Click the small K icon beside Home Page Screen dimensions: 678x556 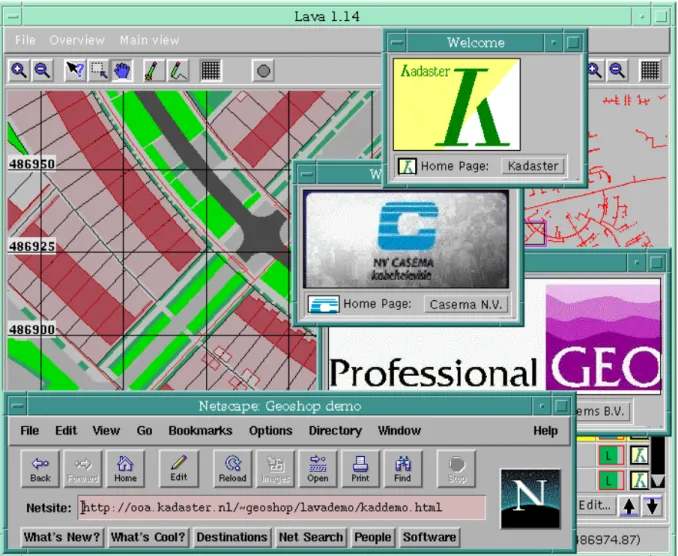point(407,166)
